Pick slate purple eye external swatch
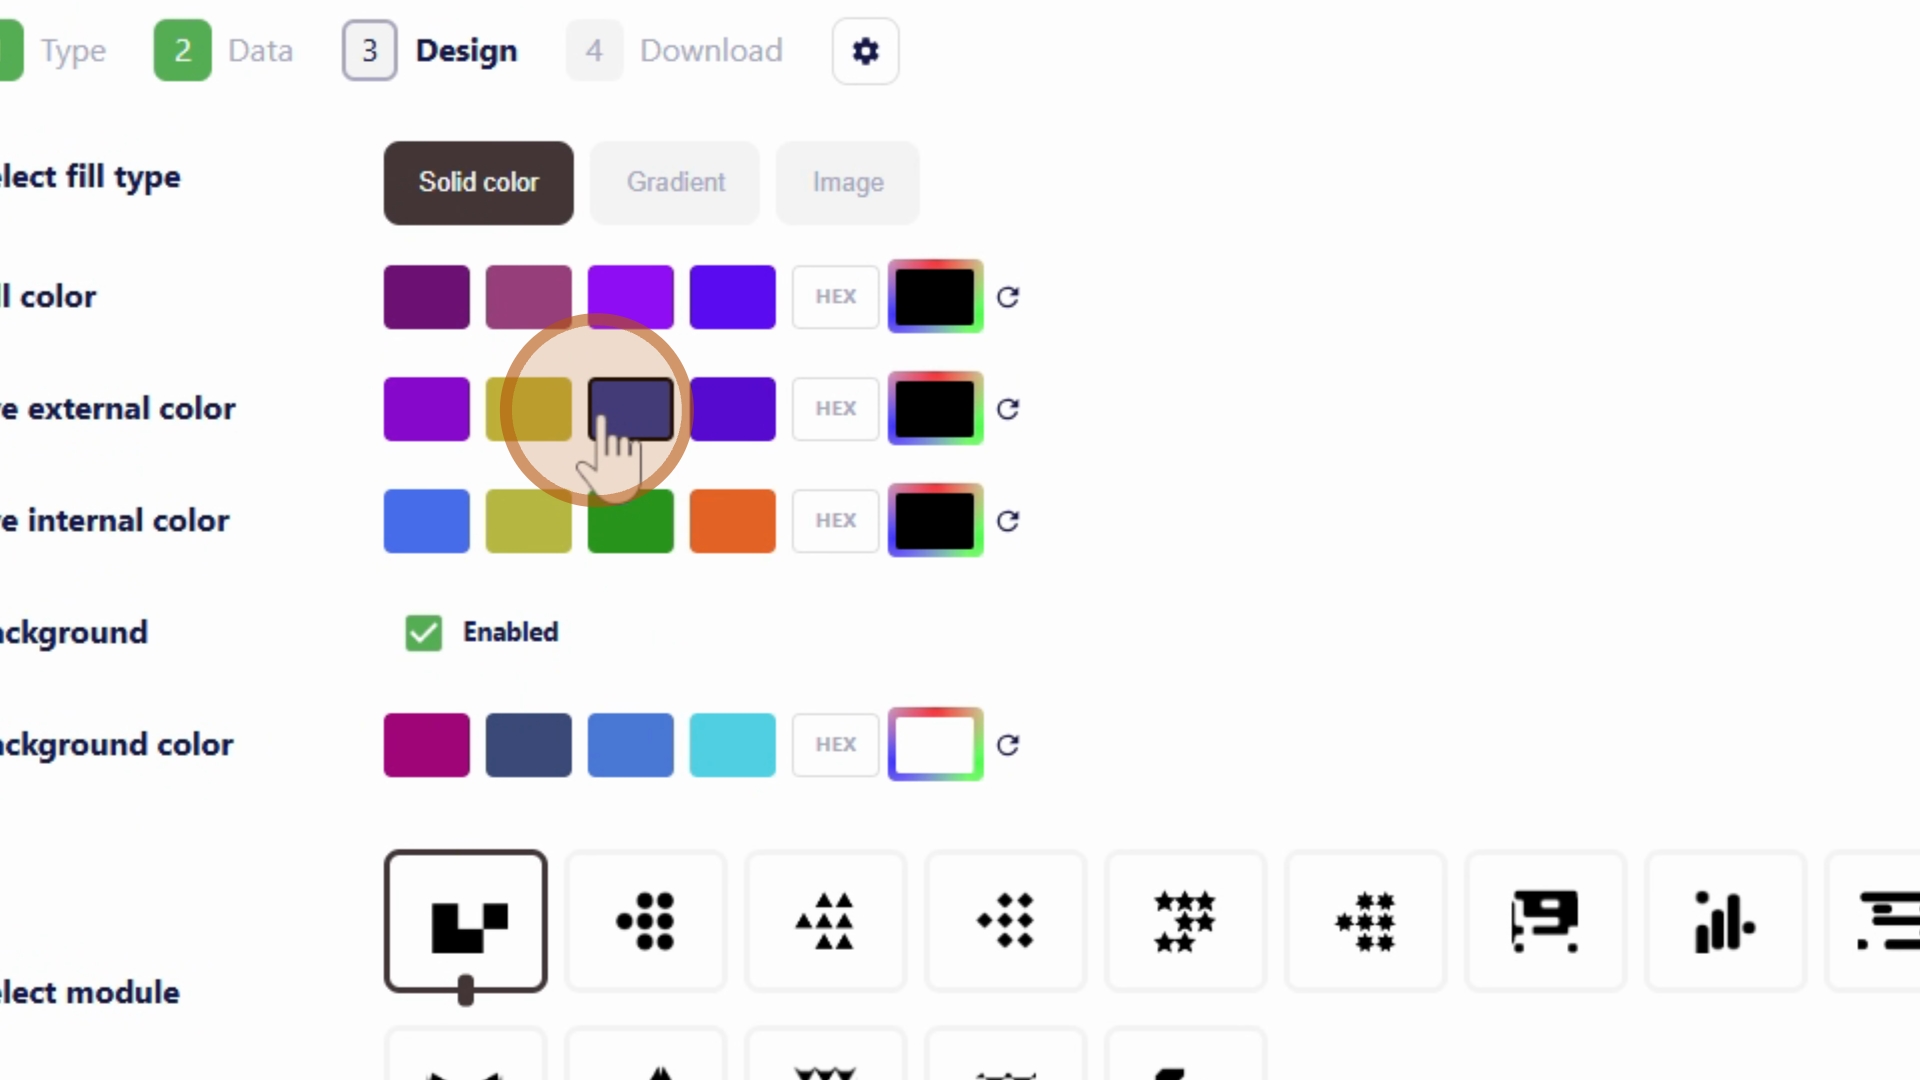This screenshot has width=1920, height=1080. coord(631,409)
